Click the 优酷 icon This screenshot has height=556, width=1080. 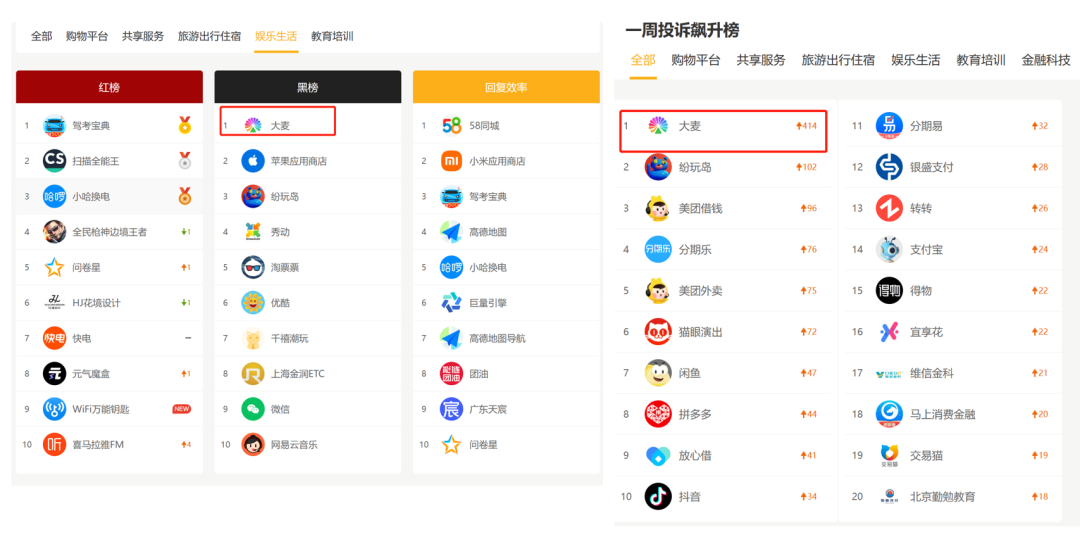tap(253, 302)
